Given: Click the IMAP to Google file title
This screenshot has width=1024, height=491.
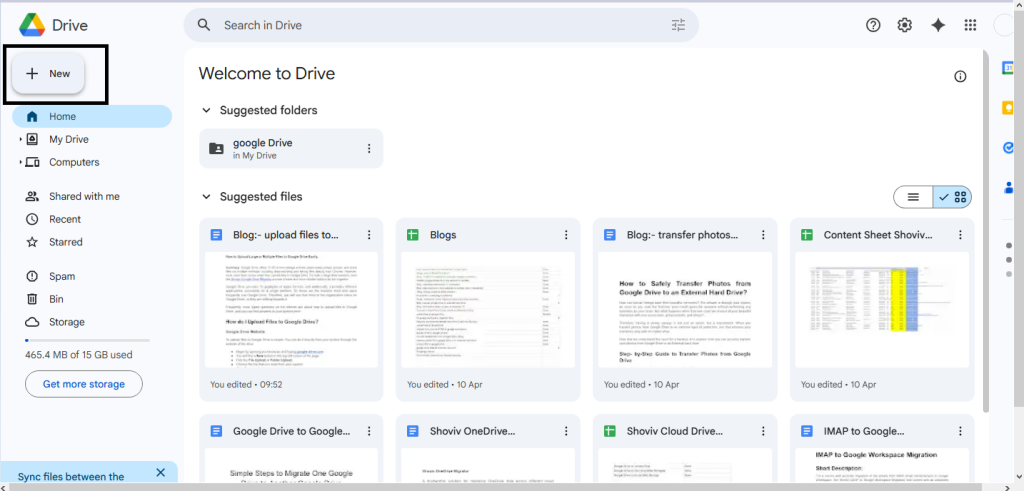Looking at the screenshot, I should click(864, 432).
